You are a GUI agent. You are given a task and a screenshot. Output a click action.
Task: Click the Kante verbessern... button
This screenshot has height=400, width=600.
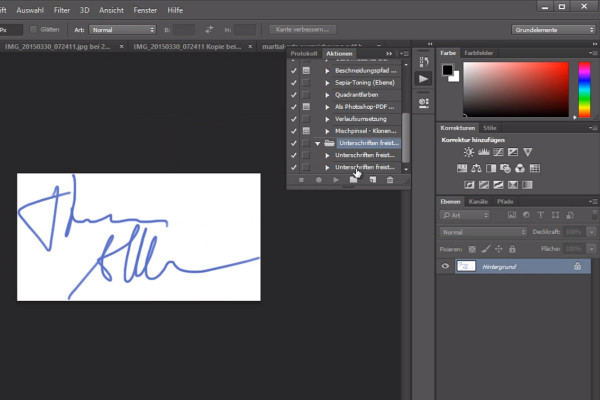(302, 29)
